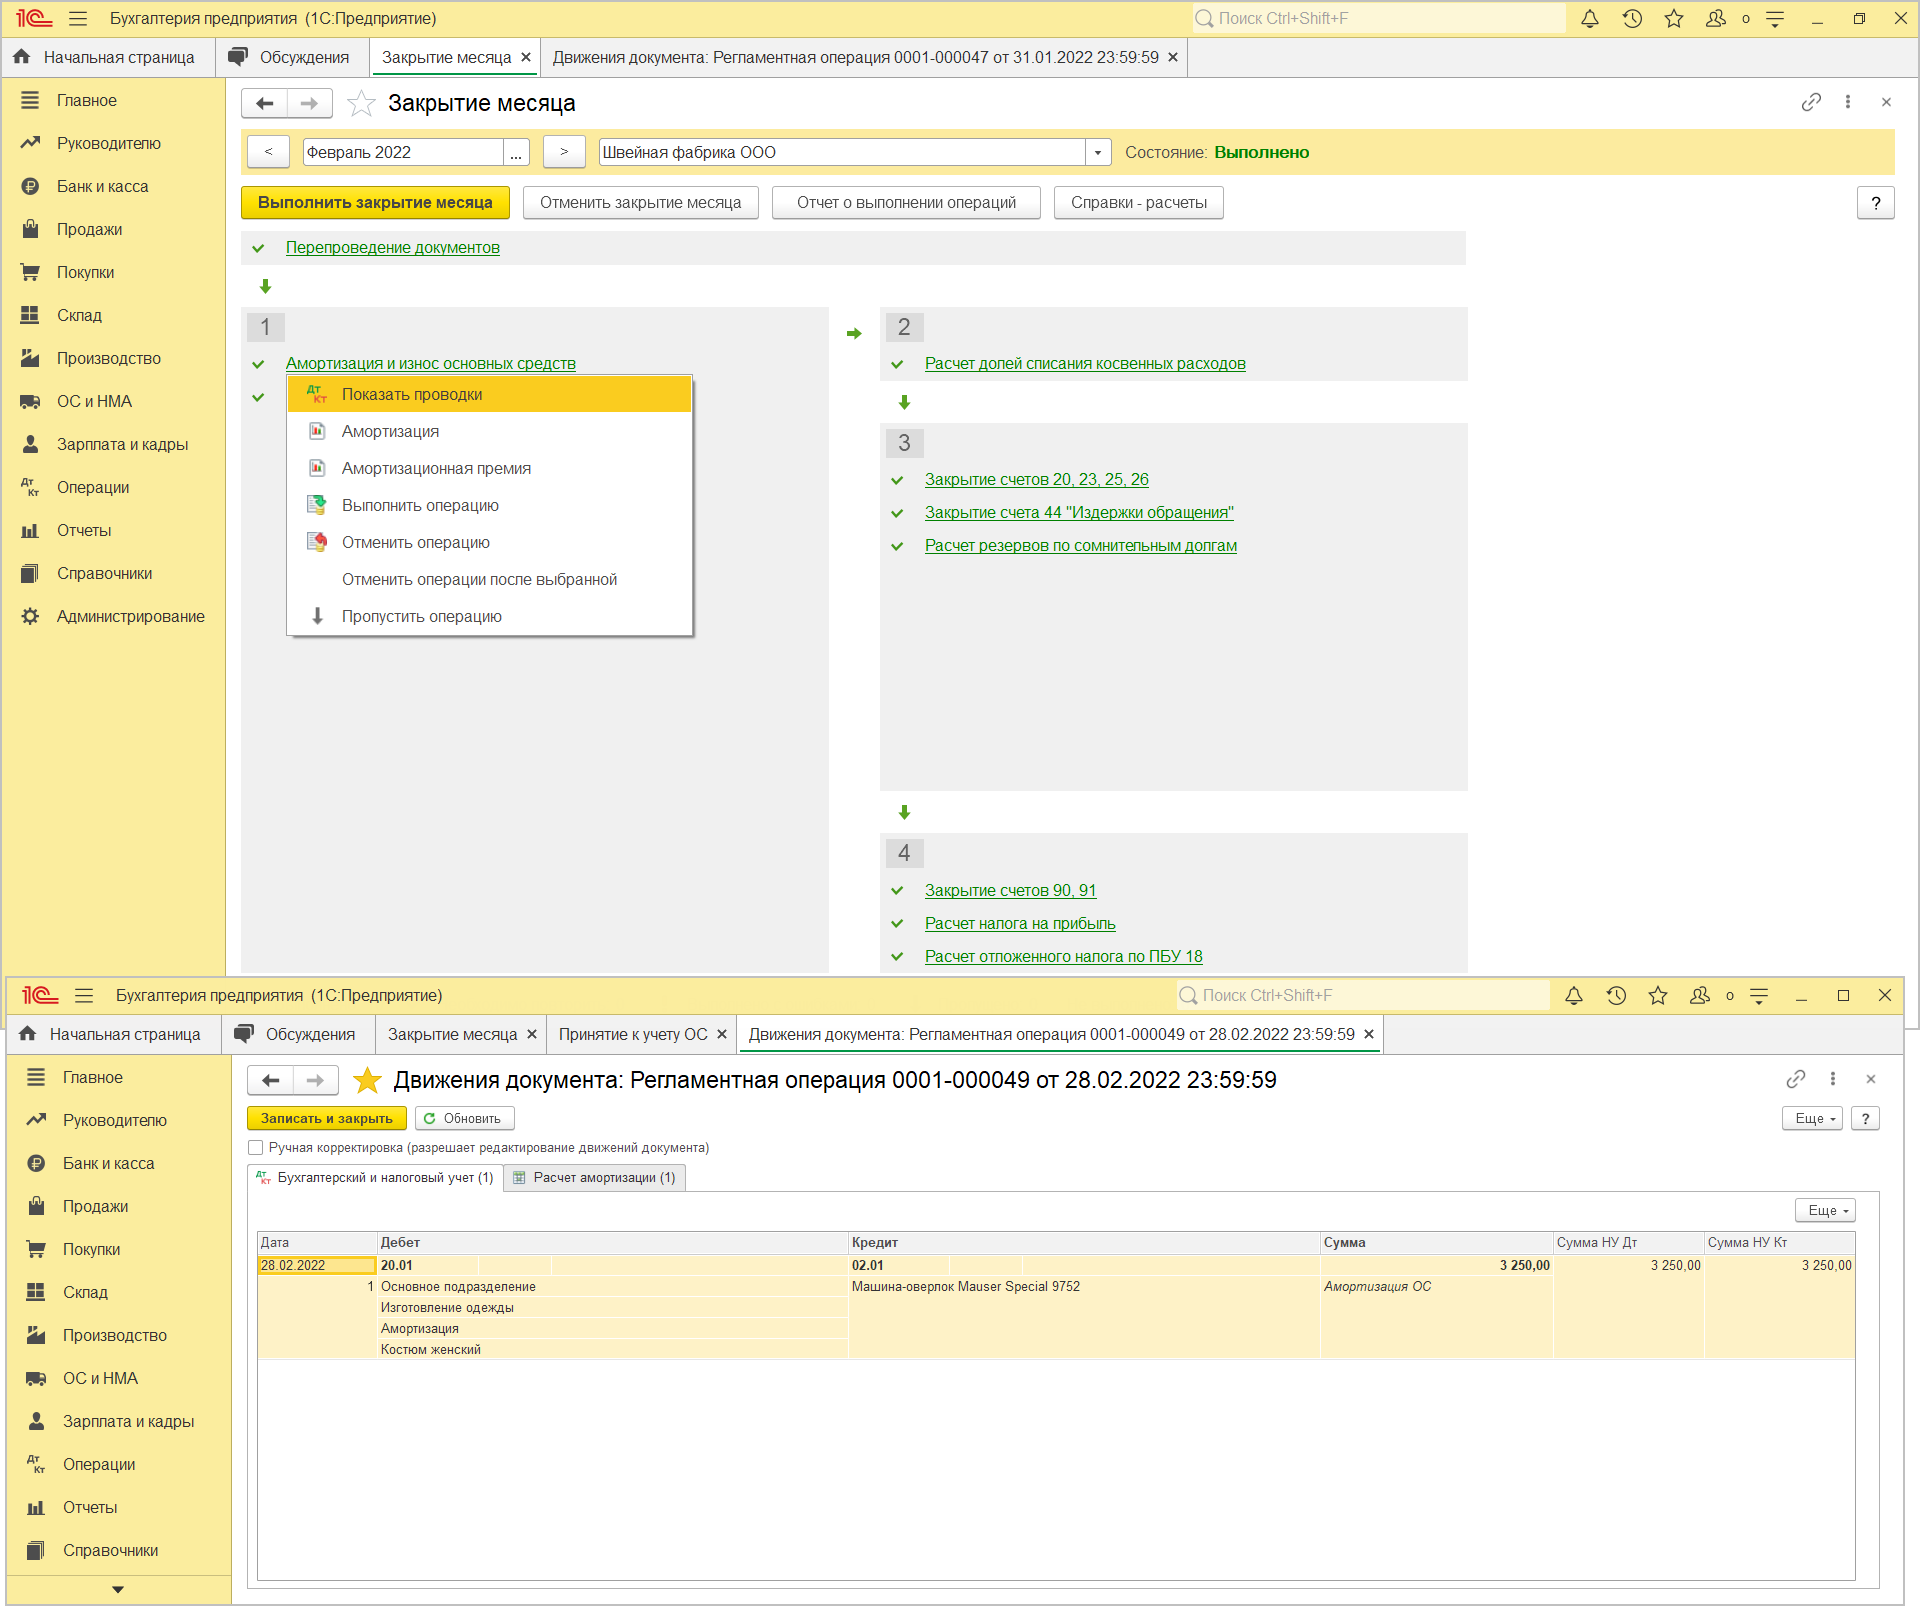Open the notifications bell in the top window
1920x1615 pixels.
(x=1589, y=19)
